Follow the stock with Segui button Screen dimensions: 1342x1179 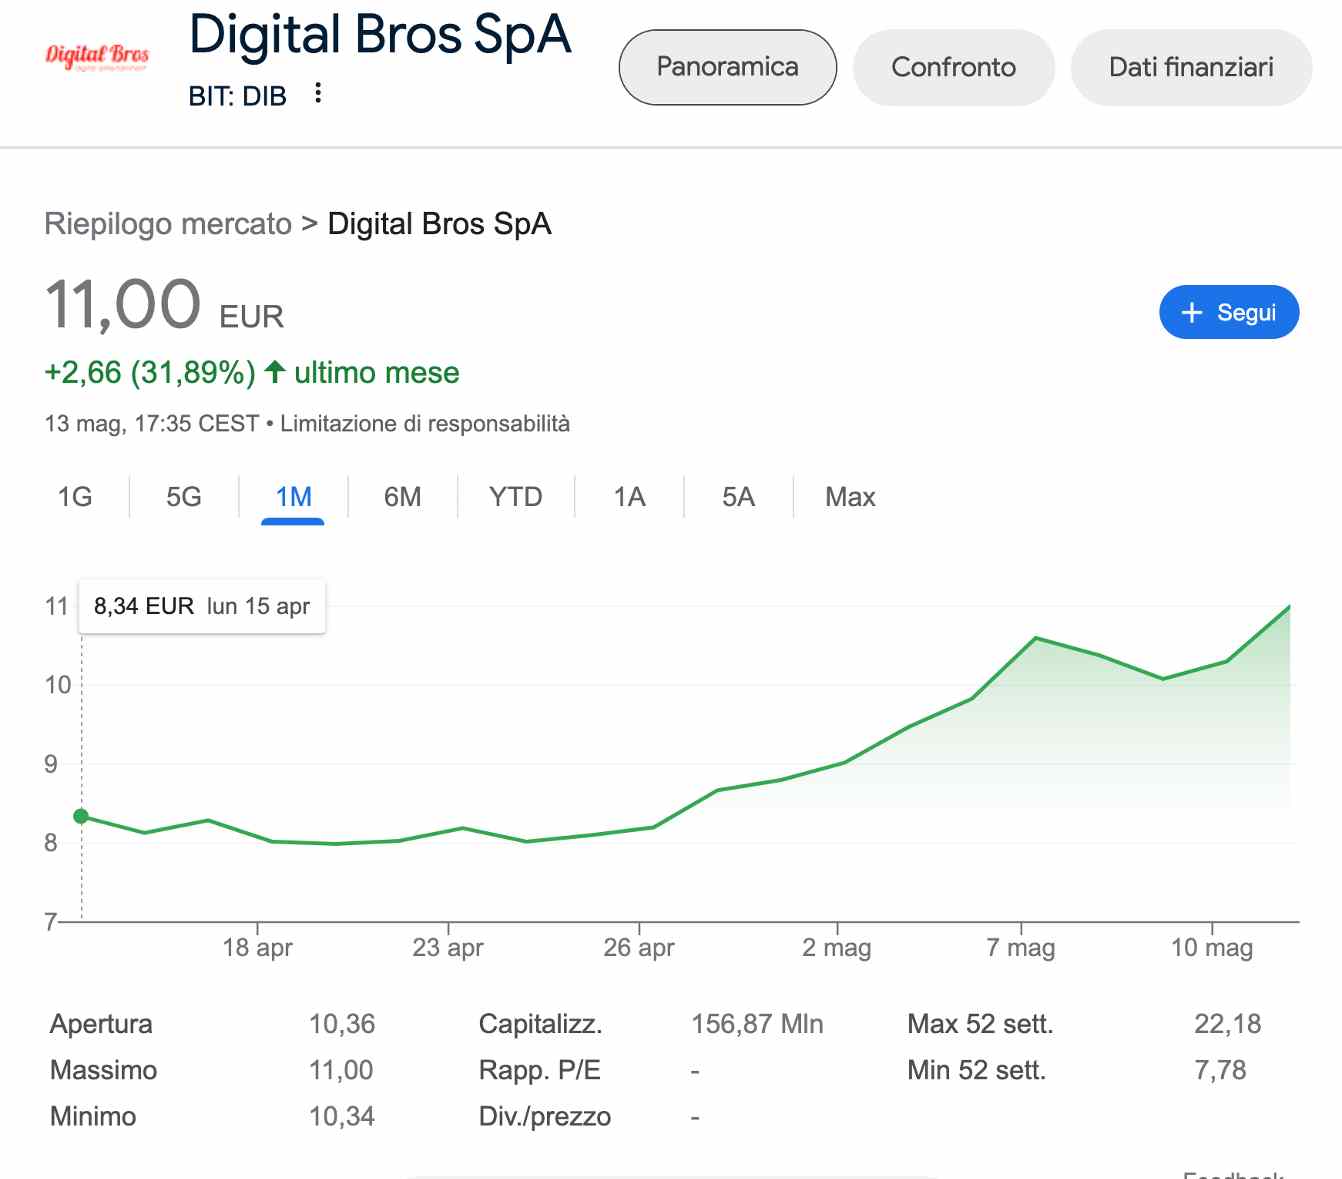1229,313
